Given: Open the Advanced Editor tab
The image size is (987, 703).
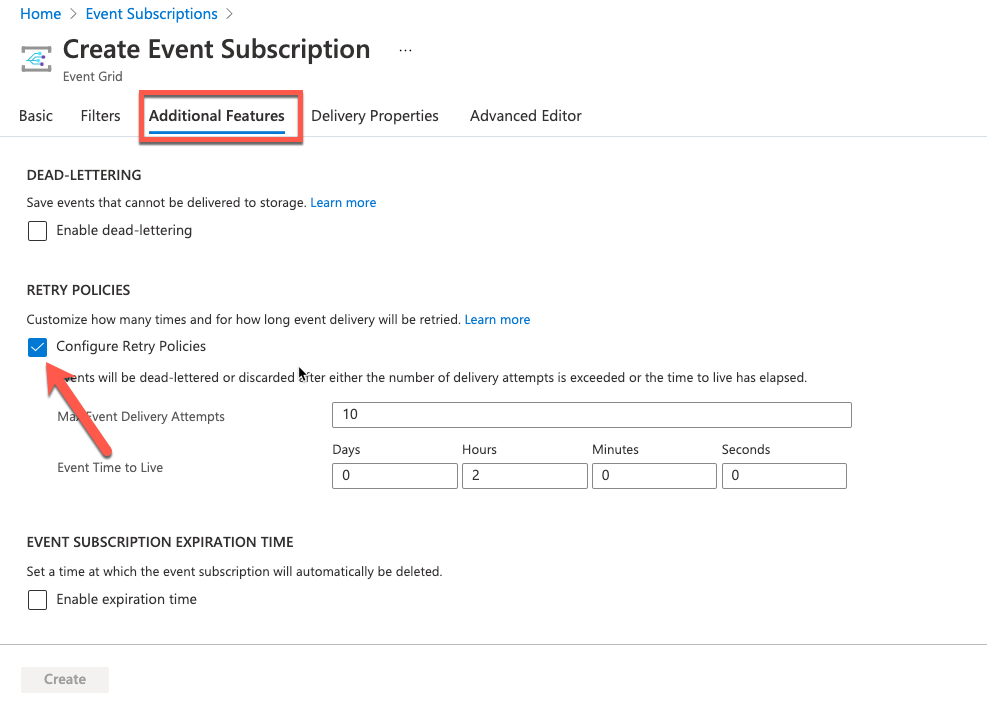Looking at the screenshot, I should [x=526, y=116].
